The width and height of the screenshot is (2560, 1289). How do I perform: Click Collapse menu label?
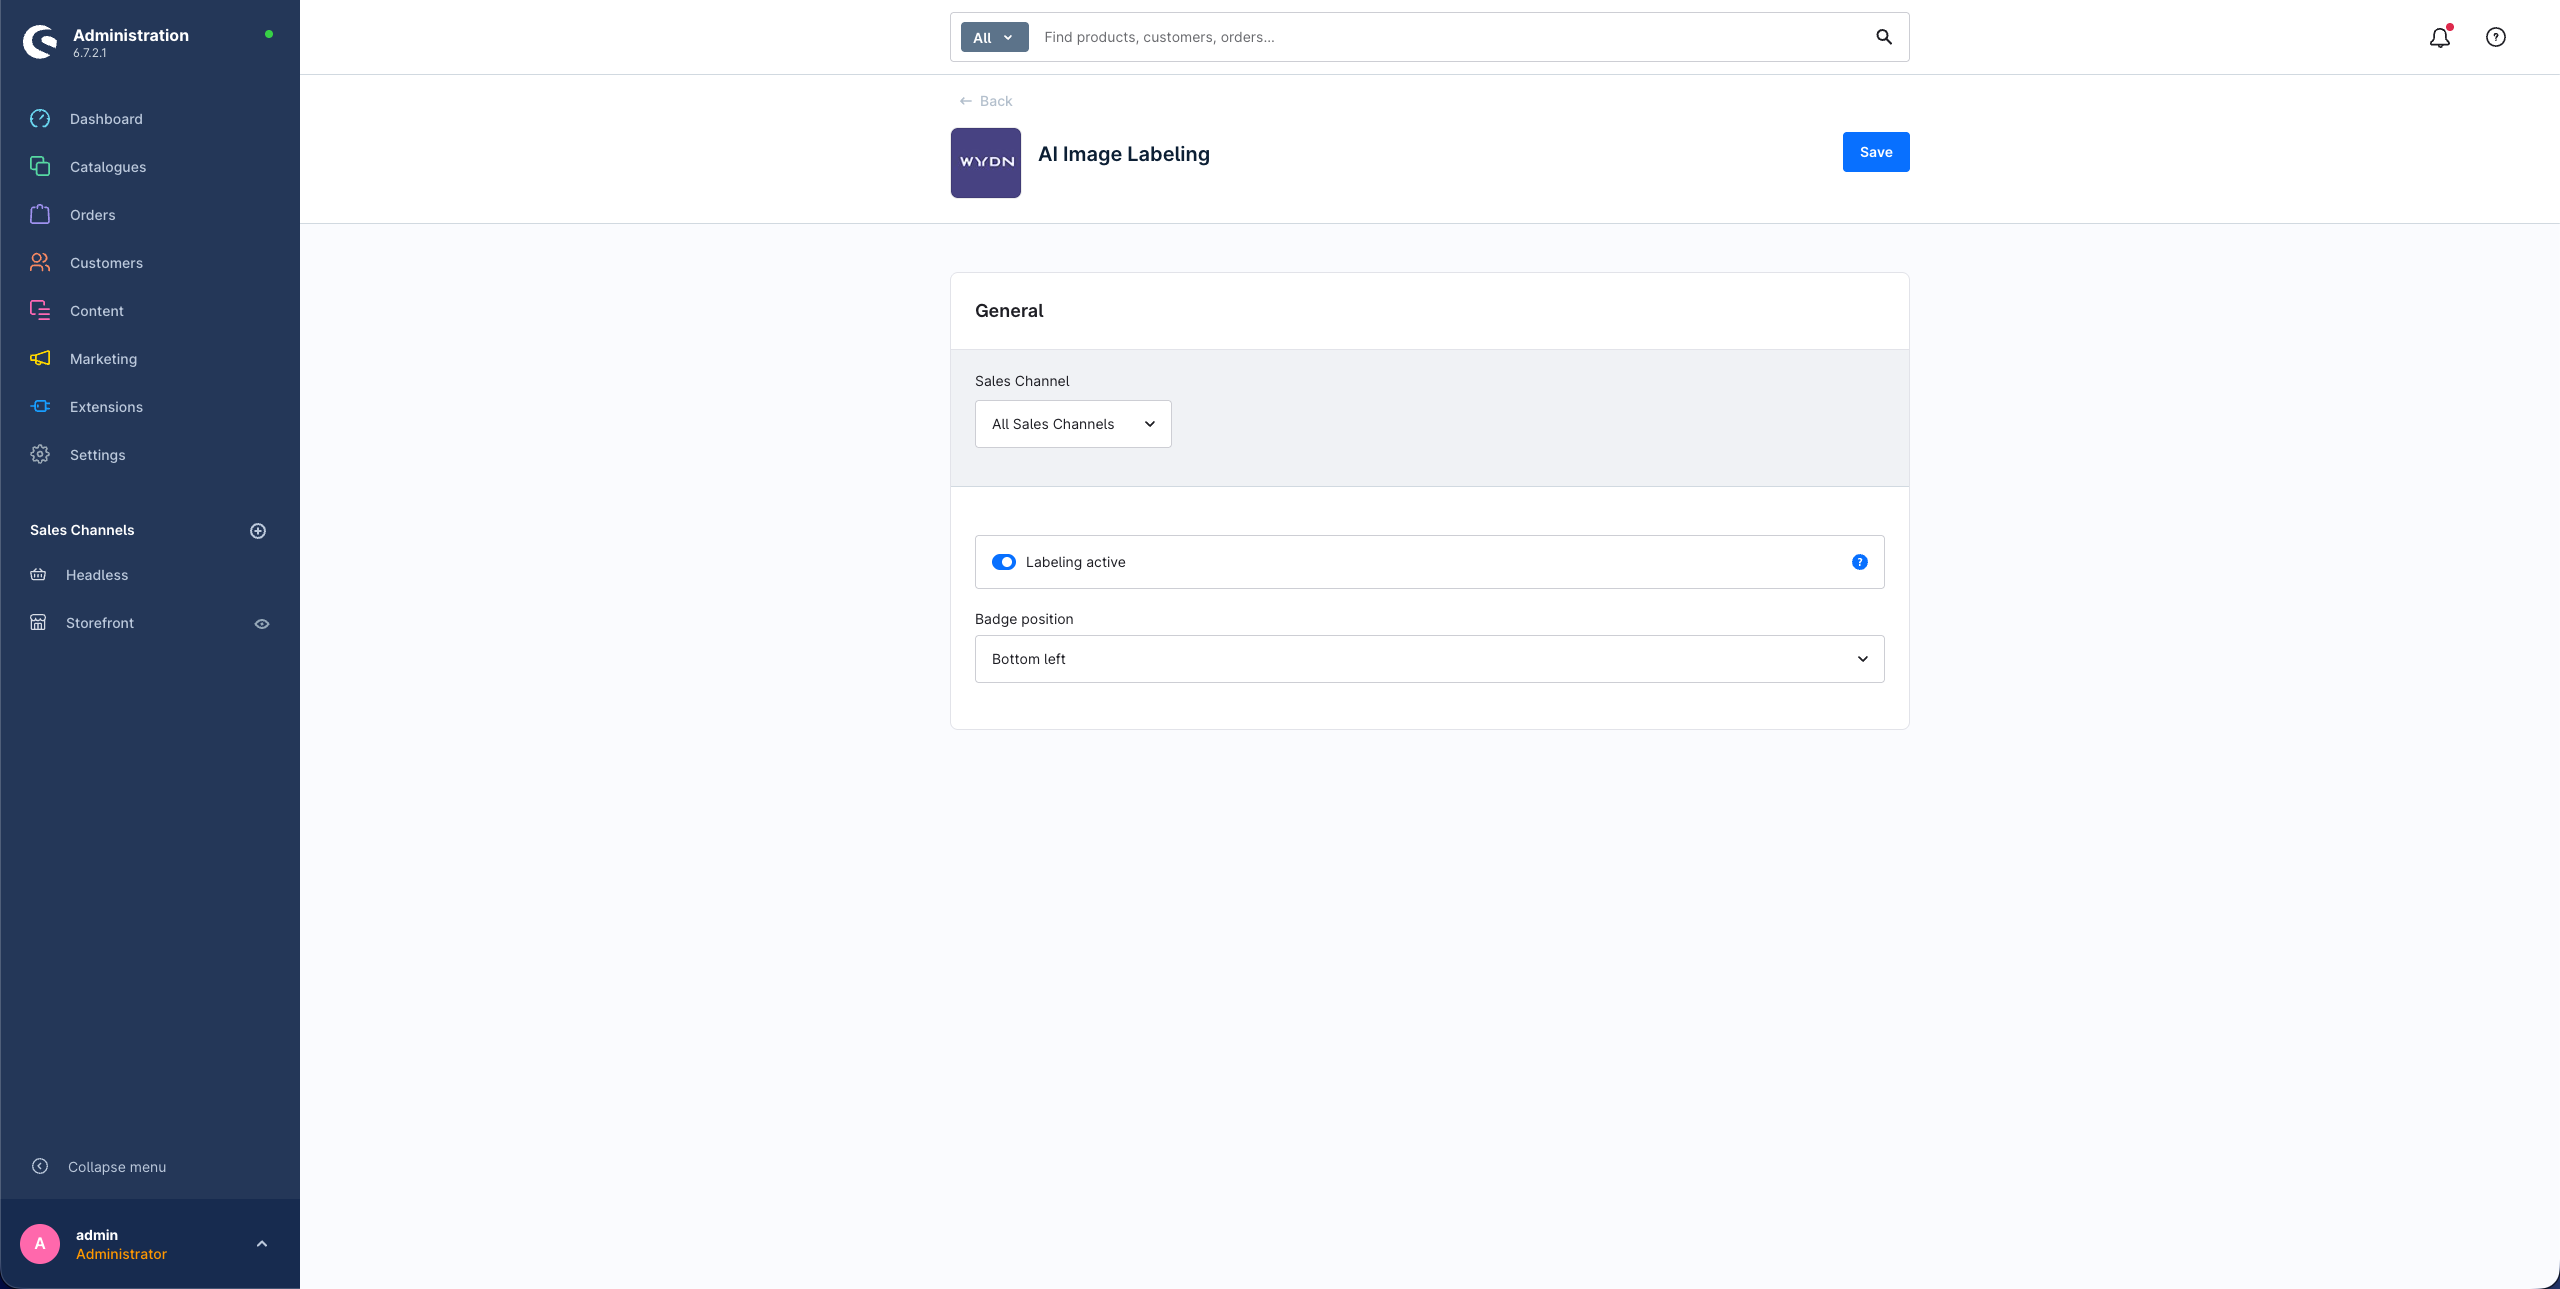[117, 1167]
